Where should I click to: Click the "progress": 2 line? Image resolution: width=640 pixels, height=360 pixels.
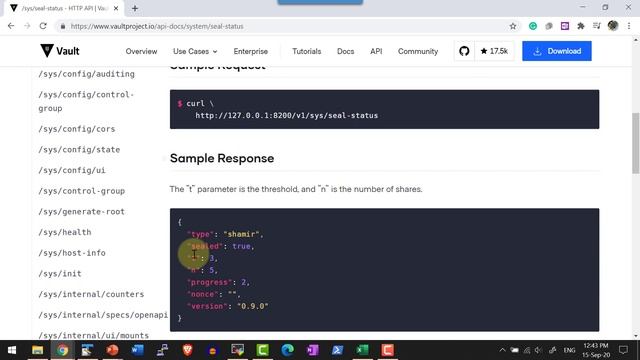pos(218,282)
